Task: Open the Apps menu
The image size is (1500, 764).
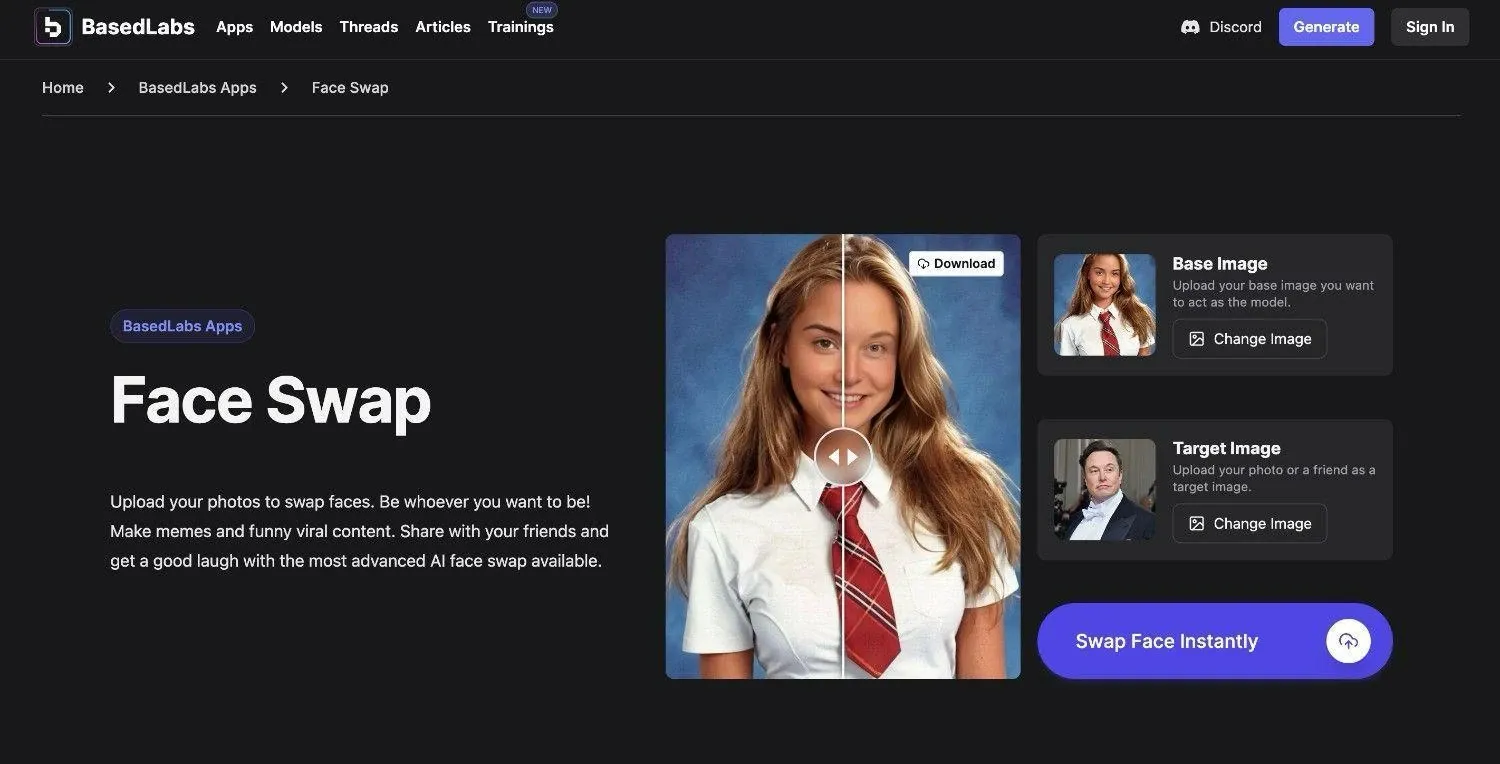Action: tap(234, 27)
